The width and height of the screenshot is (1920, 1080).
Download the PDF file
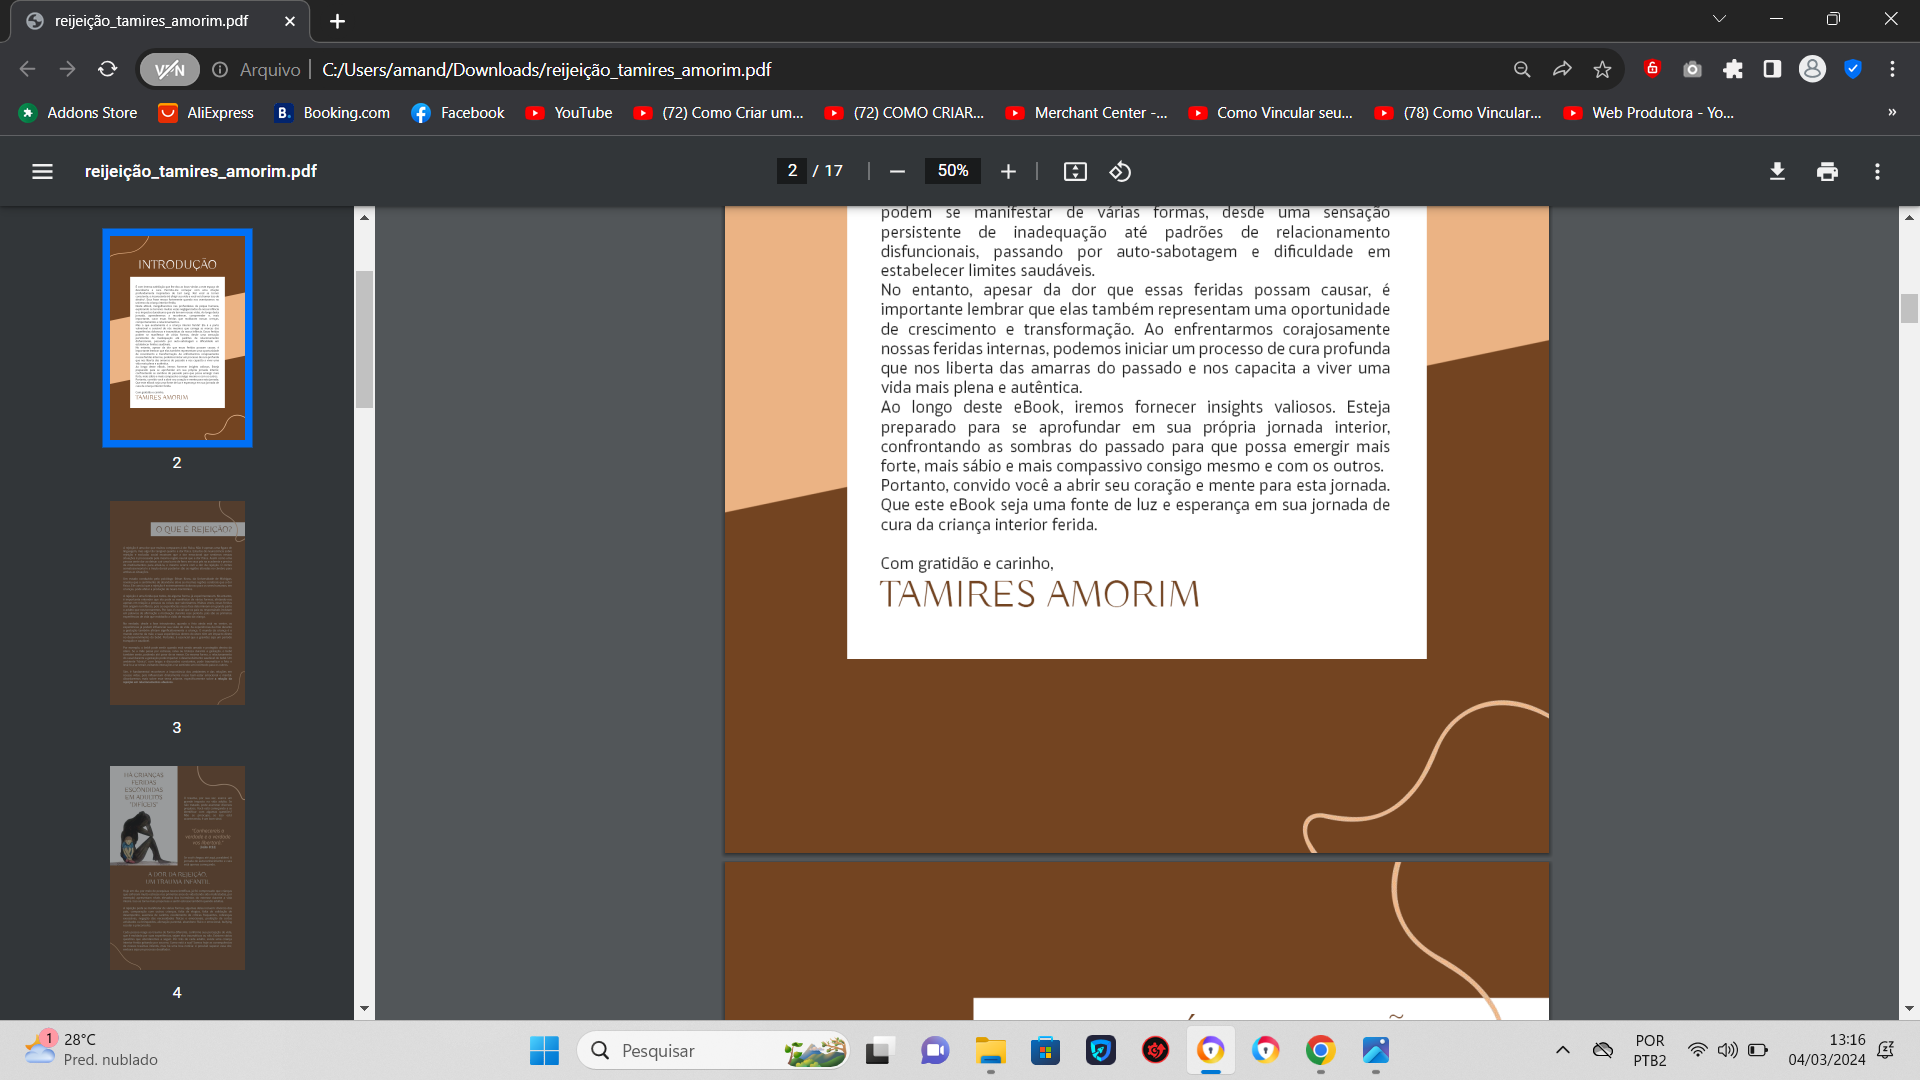tap(1777, 171)
